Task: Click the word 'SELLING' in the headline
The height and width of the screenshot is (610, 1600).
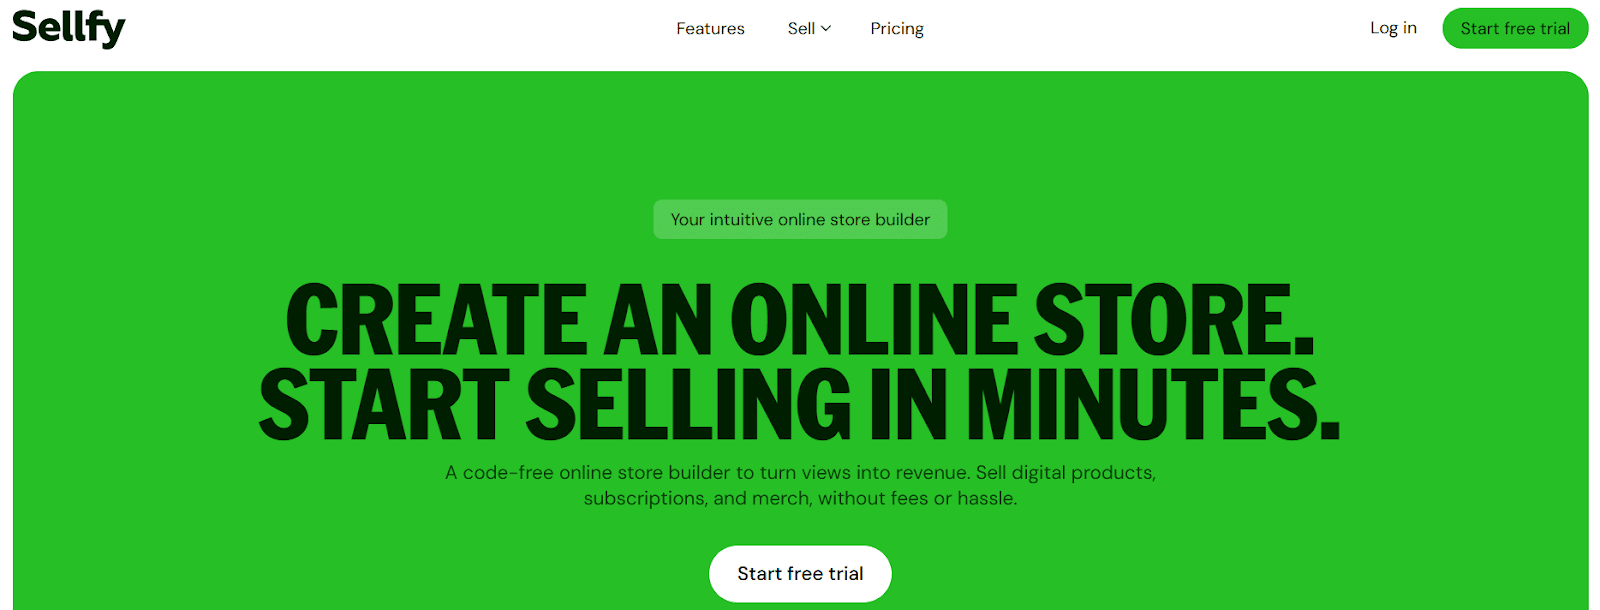Action: [x=689, y=405]
